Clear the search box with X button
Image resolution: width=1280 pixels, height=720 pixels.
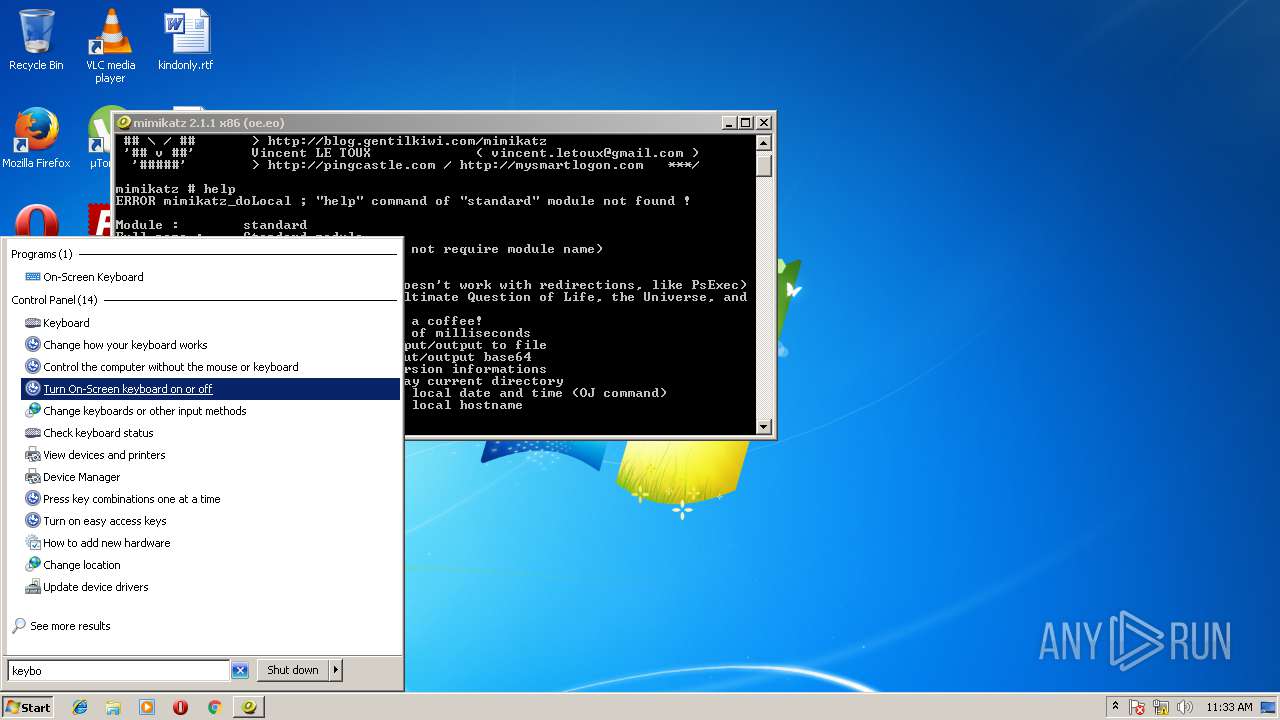240,670
